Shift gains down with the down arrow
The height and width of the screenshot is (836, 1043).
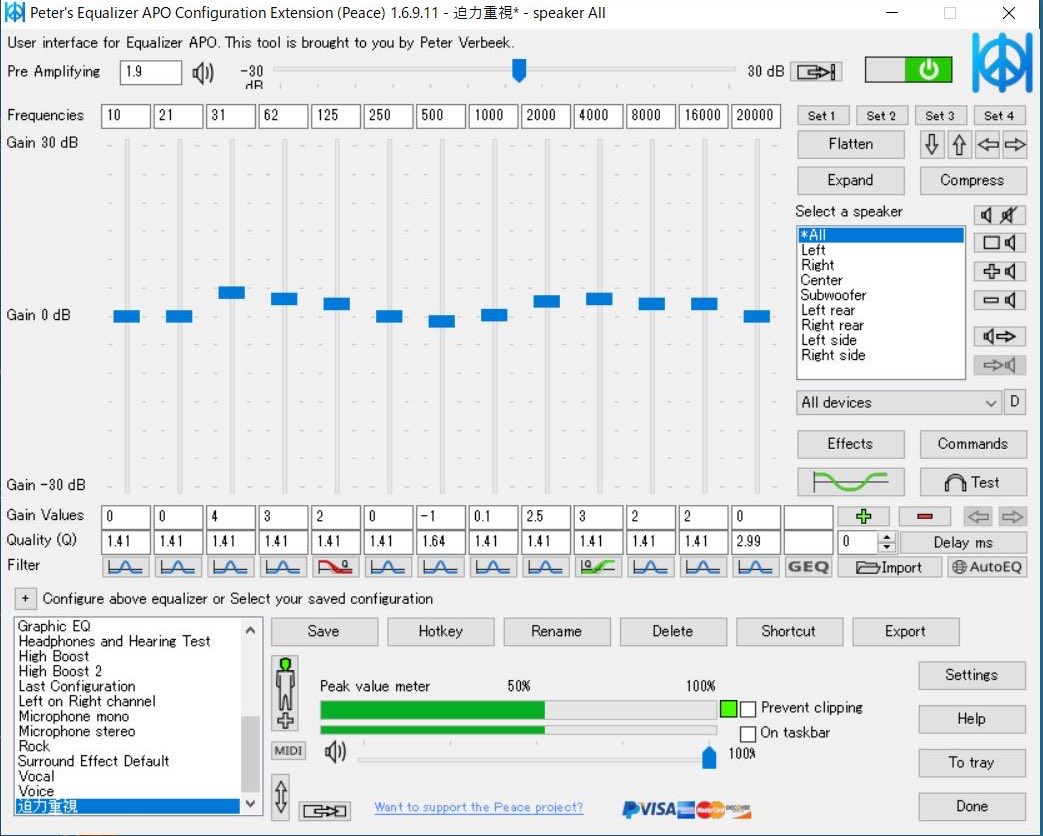point(932,144)
